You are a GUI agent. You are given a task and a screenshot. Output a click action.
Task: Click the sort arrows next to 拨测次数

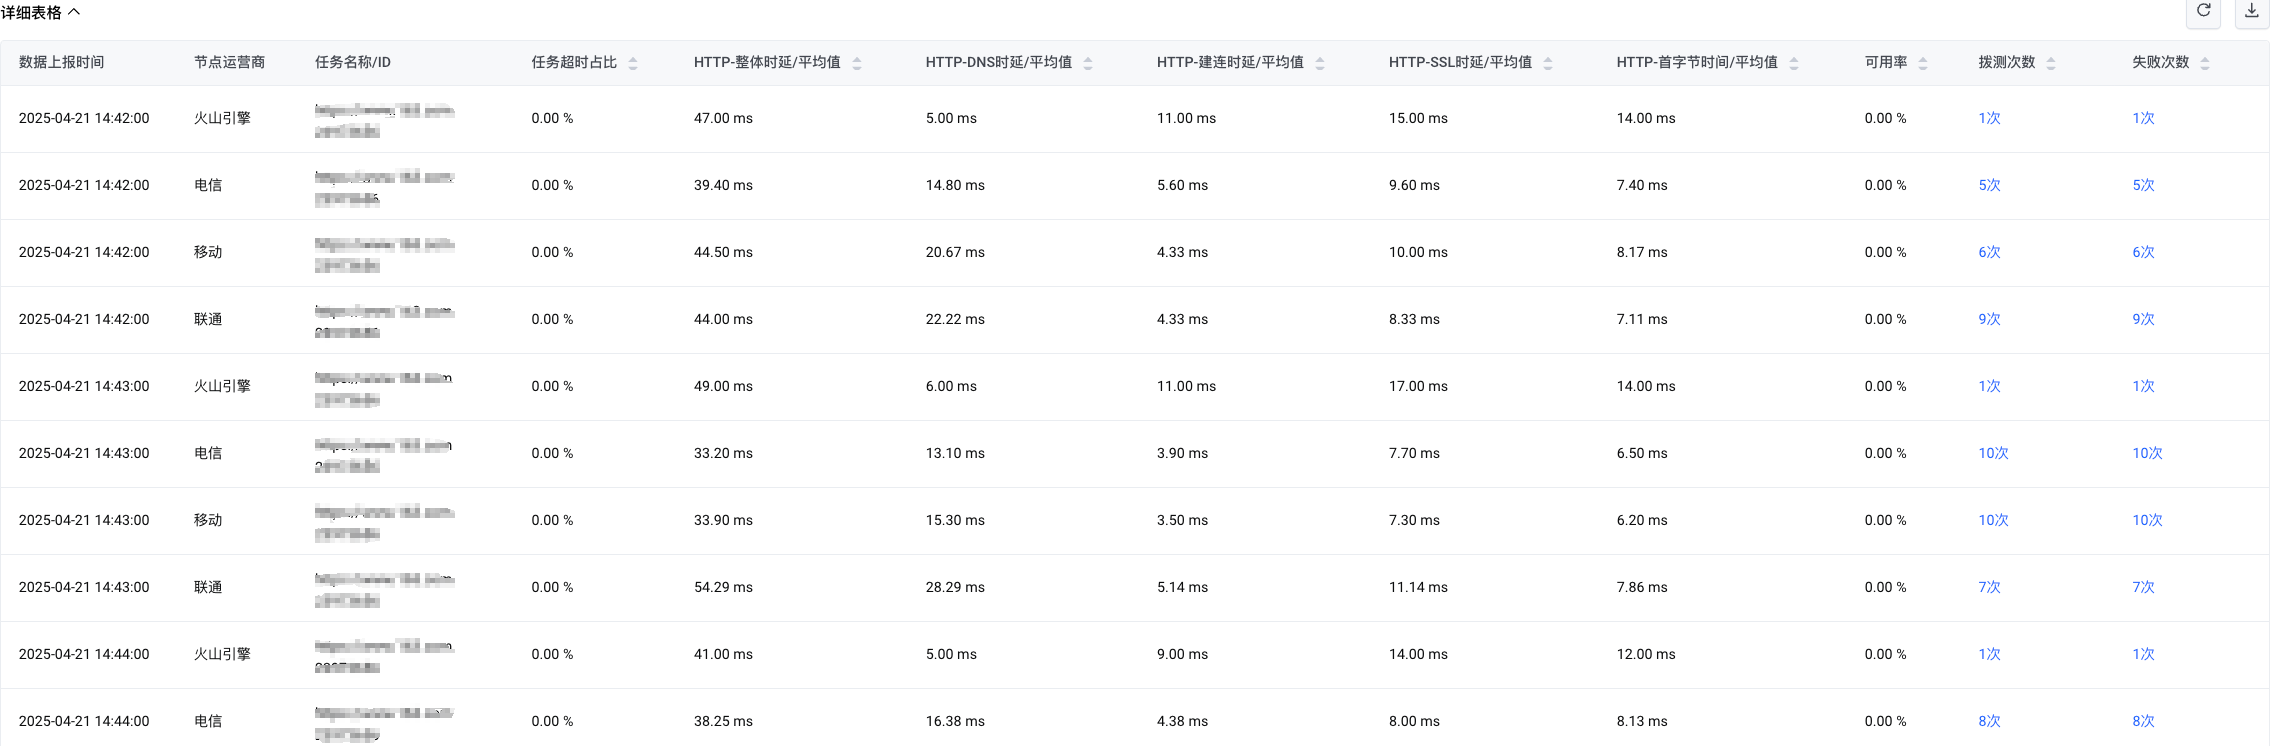(2051, 63)
